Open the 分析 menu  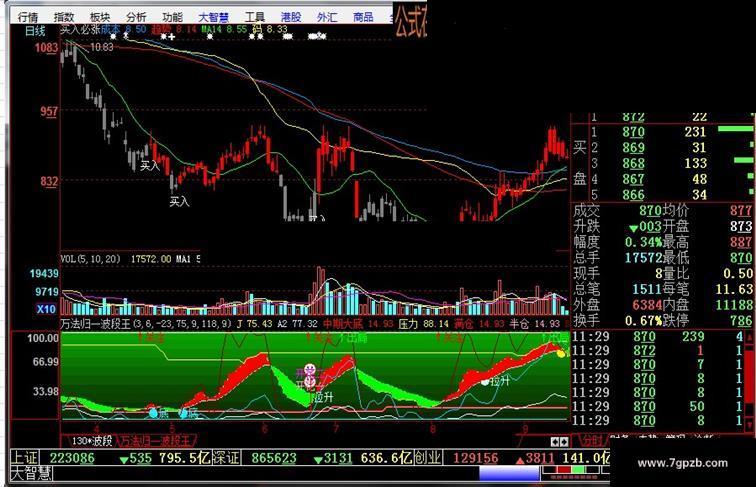(x=136, y=17)
